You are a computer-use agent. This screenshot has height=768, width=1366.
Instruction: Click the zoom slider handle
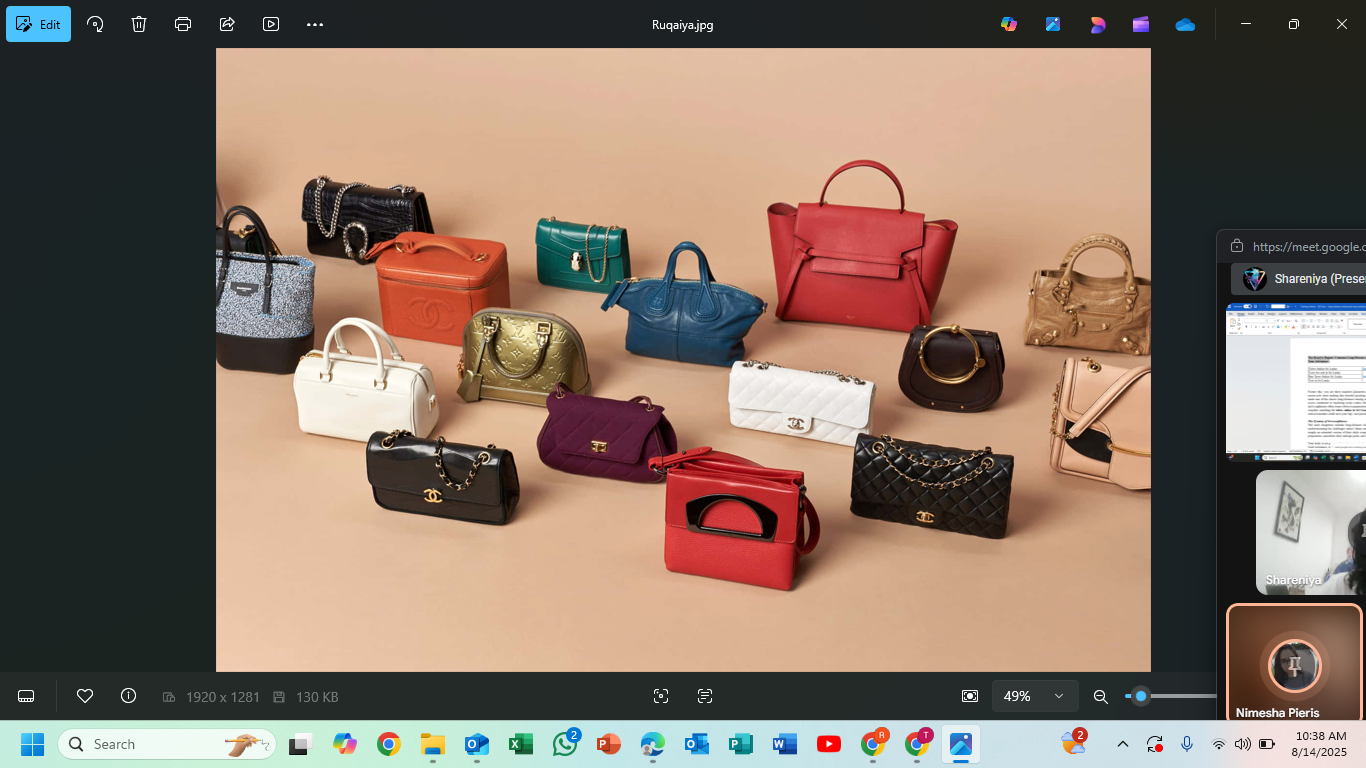click(x=1140, y=696)
